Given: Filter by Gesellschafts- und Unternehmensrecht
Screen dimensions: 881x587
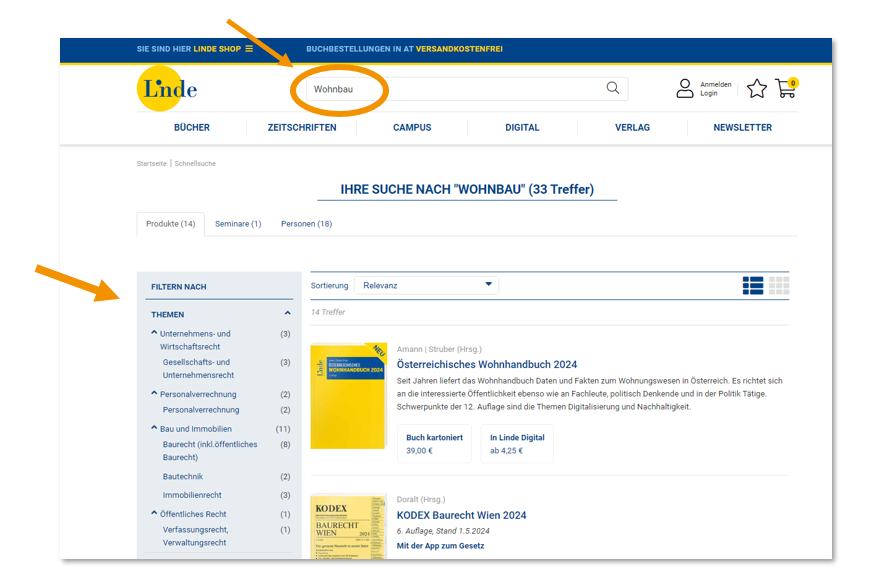Looking at the screenshot, I should click(x=198, y=368).
